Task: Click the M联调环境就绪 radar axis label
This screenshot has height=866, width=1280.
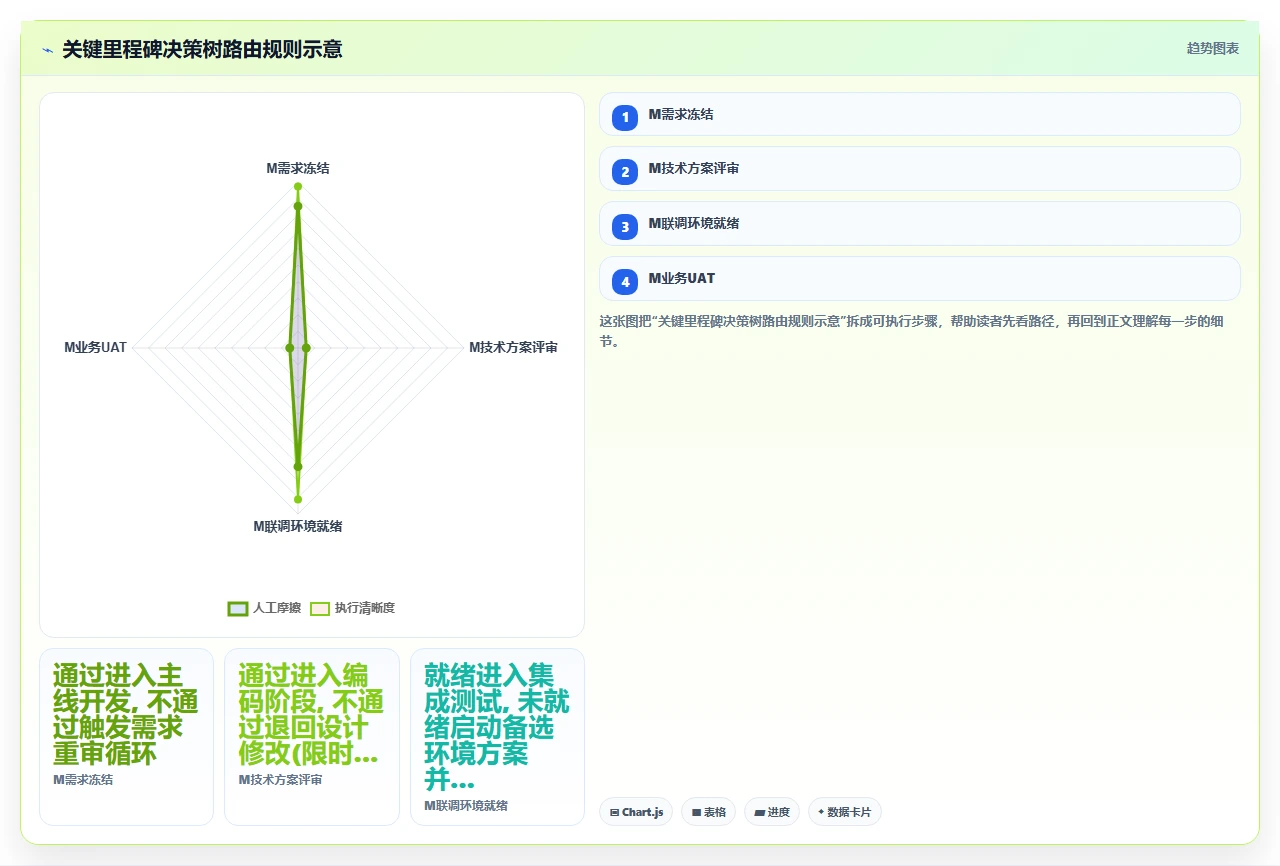Action: point(298,526)
